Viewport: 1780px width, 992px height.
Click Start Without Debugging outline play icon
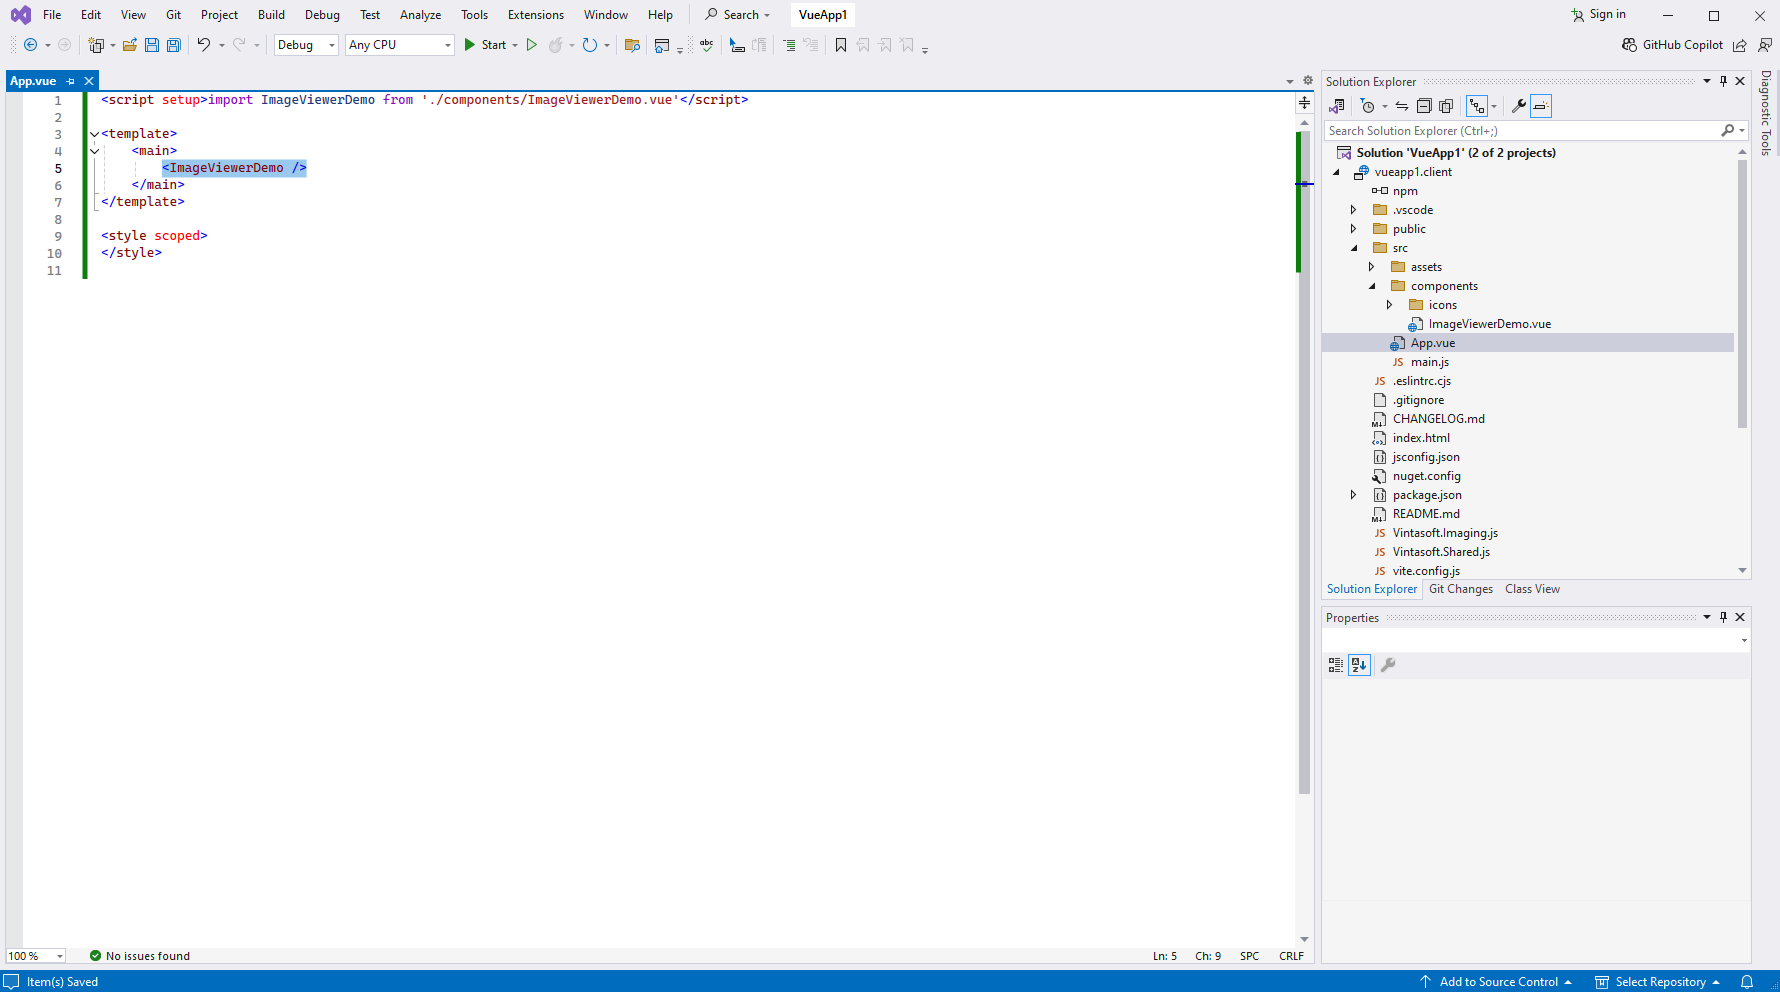(x=532, y=45)
